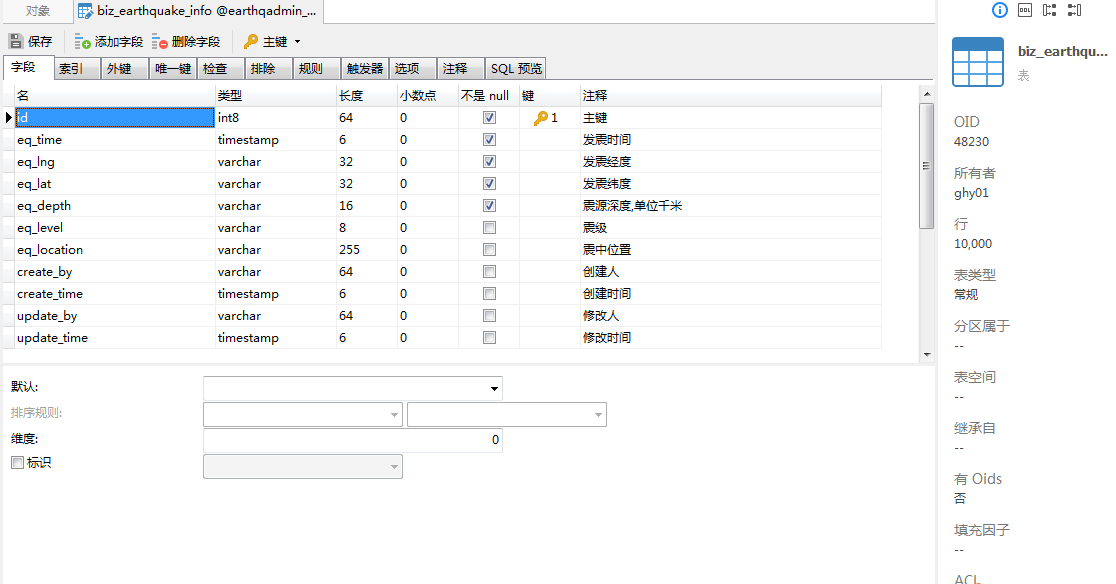This screenshot has height=584, width=1116.
Task: Enable not null for create_time
Action: 490,294
